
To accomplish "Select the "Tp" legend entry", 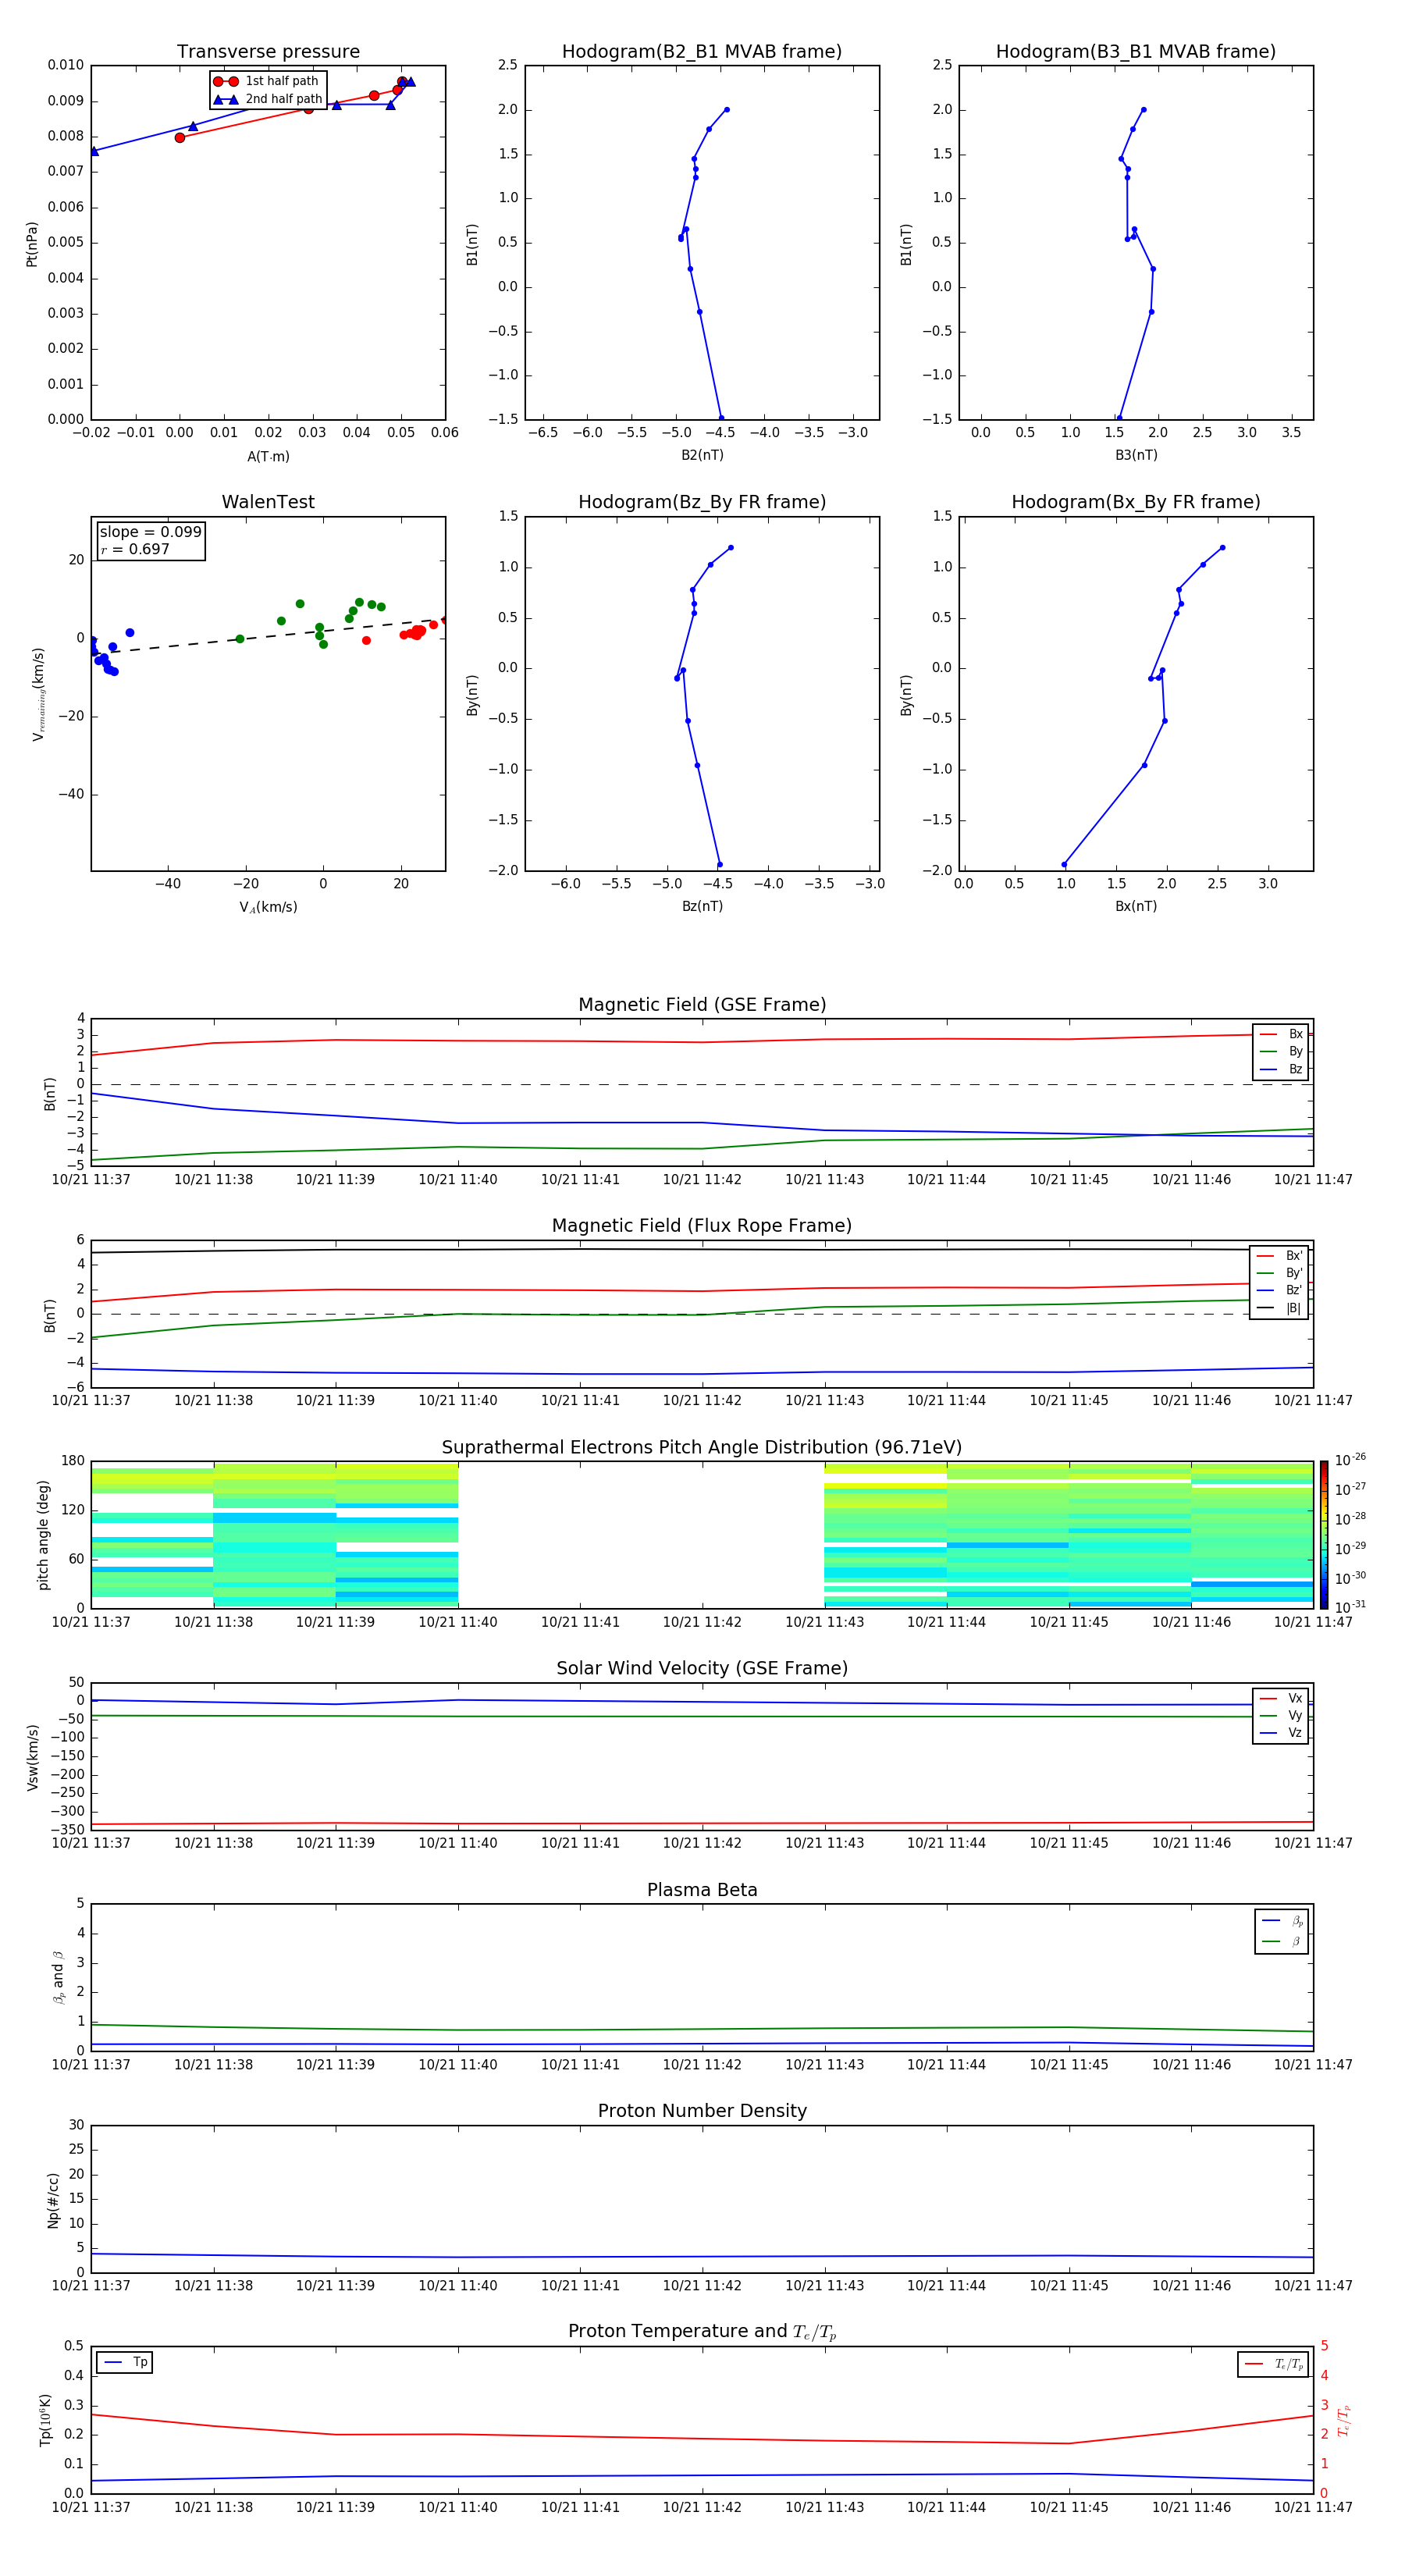I will (x=125, y=2362).
